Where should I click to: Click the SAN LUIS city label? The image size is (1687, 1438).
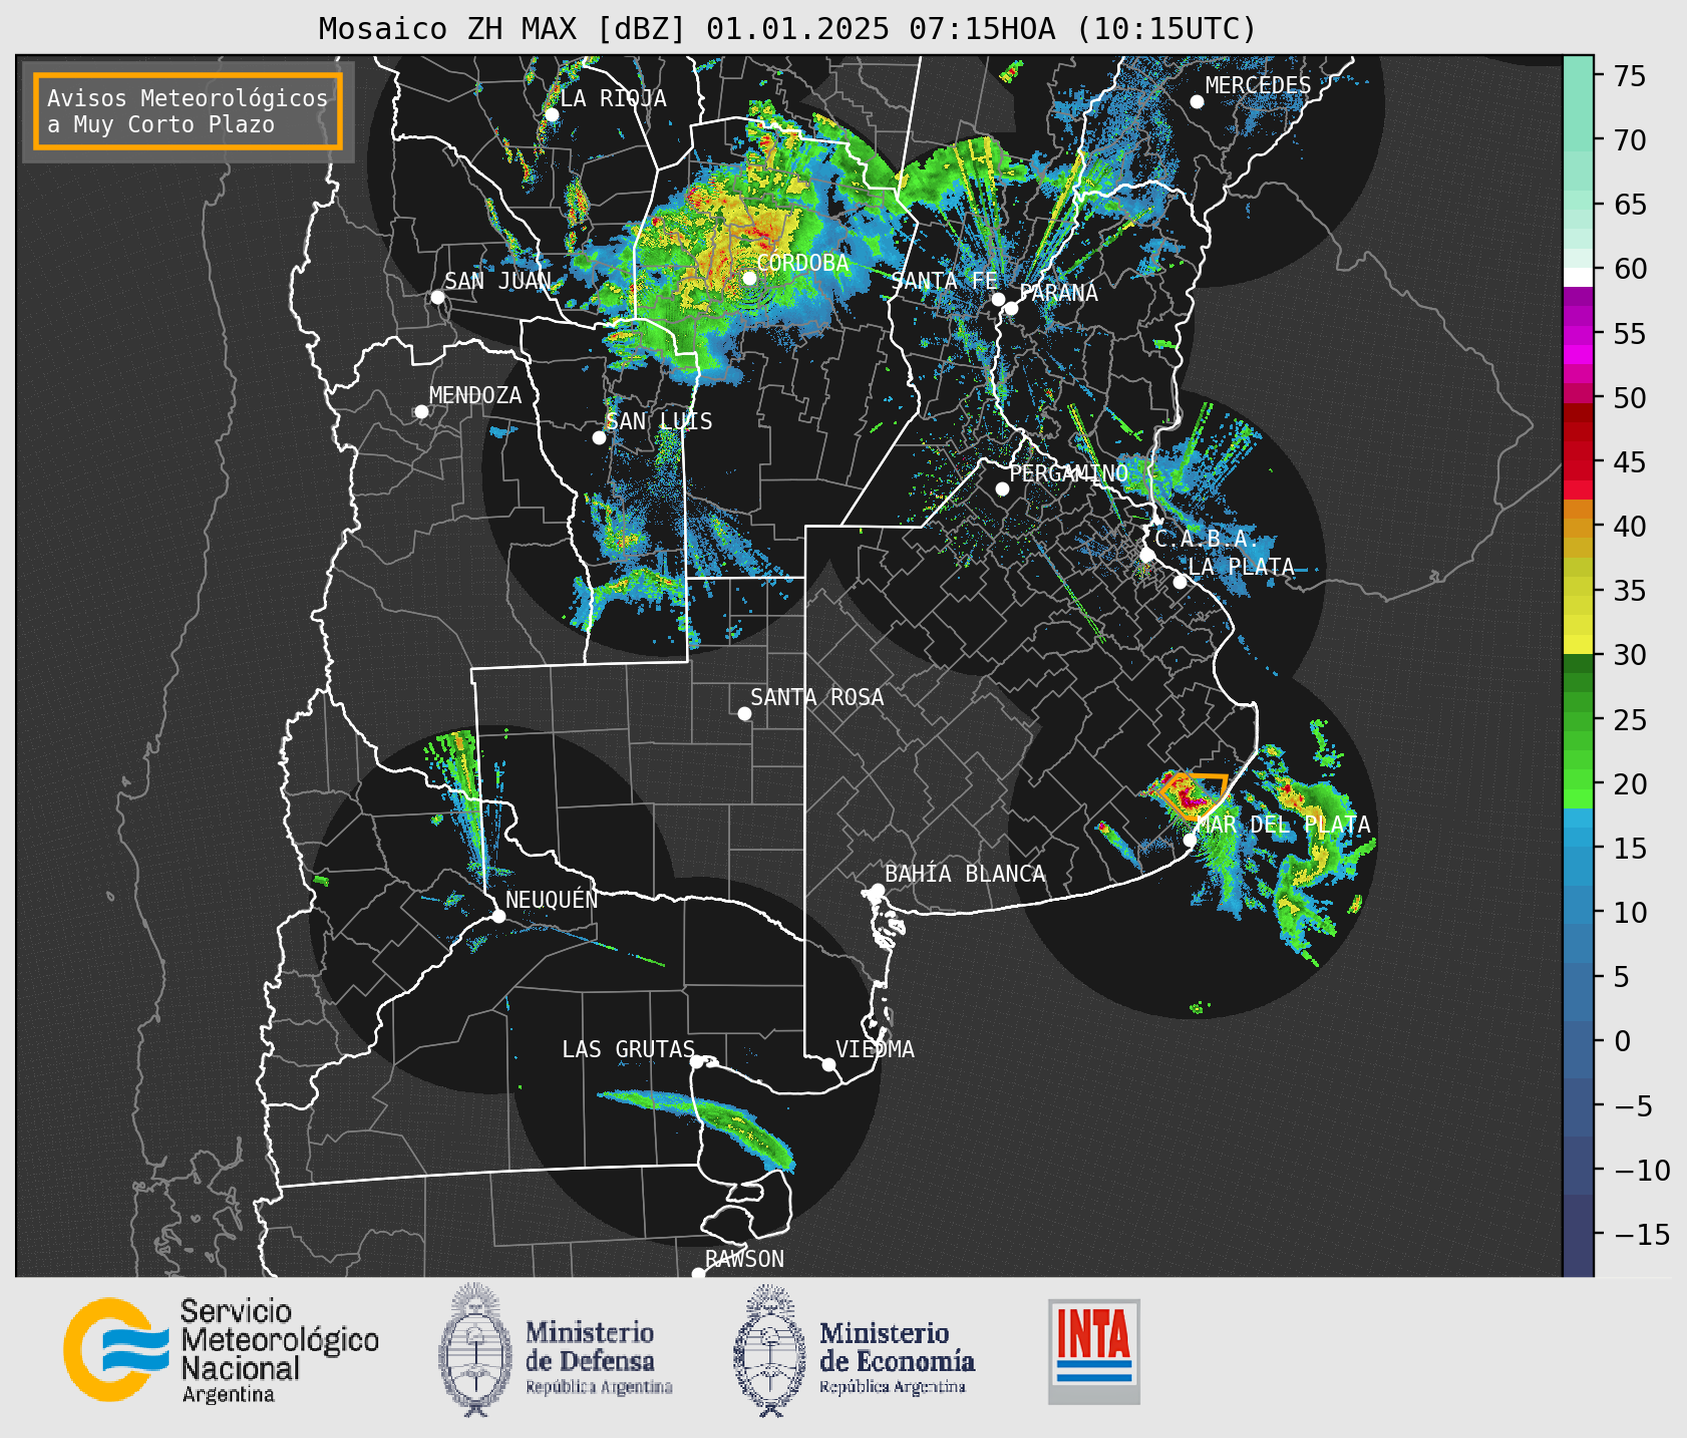[659, 421]
